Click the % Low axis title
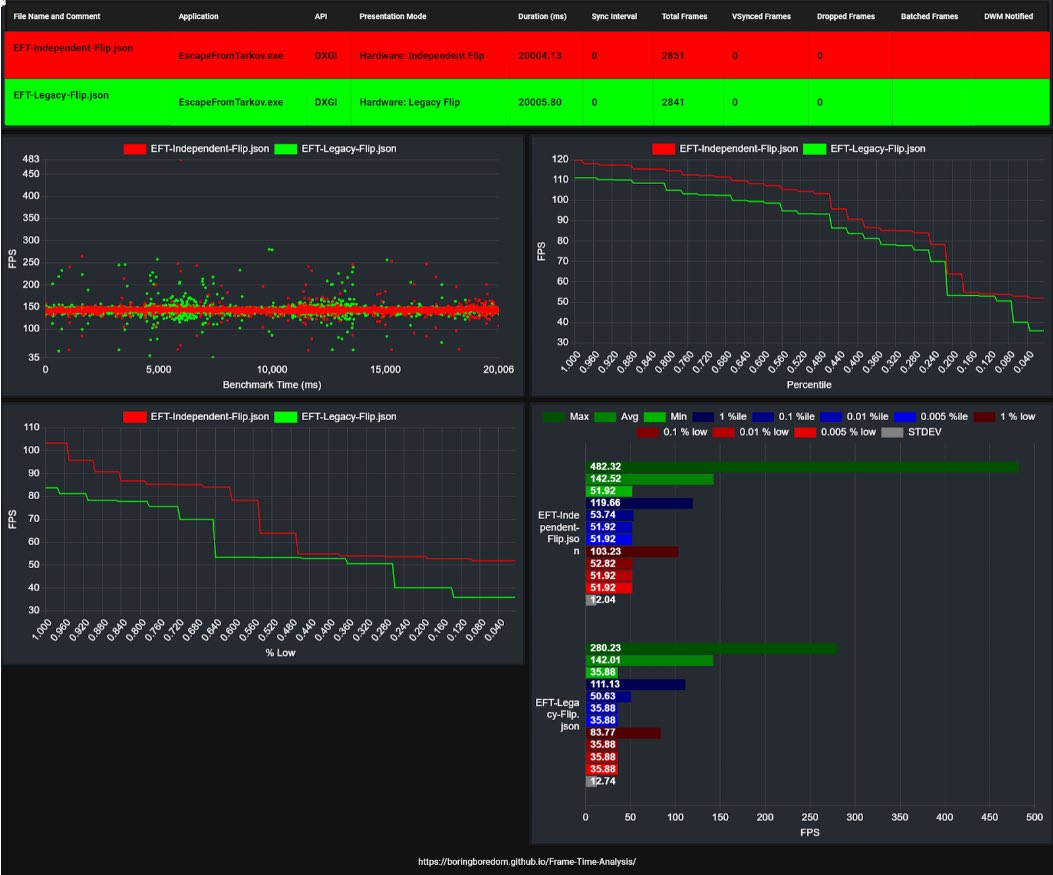This screenshot has width=1053, height=875. pos(280,653)
